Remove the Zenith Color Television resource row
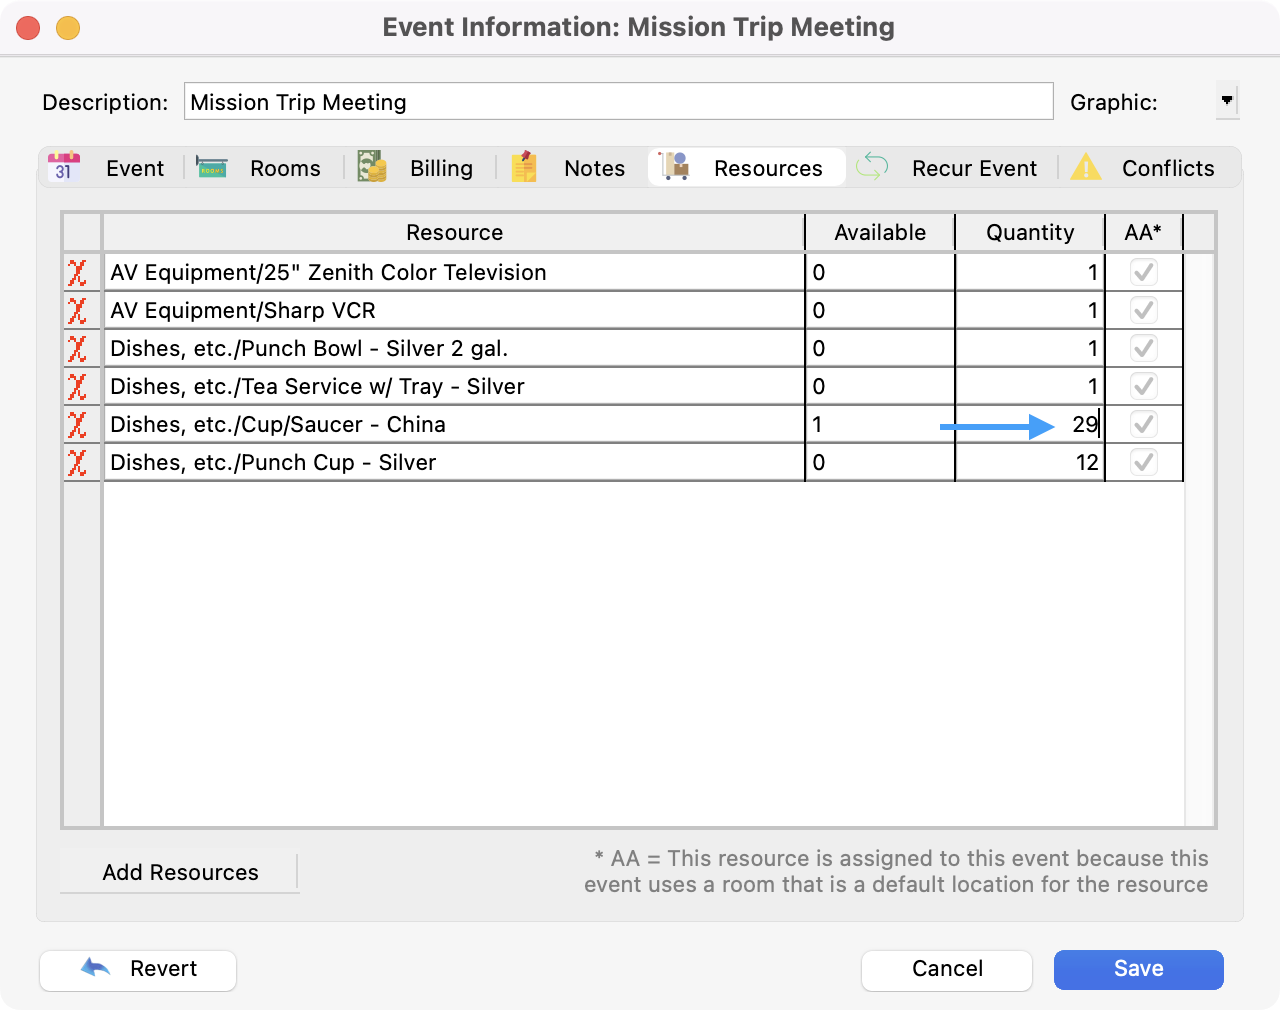 [x=77, y=273]
